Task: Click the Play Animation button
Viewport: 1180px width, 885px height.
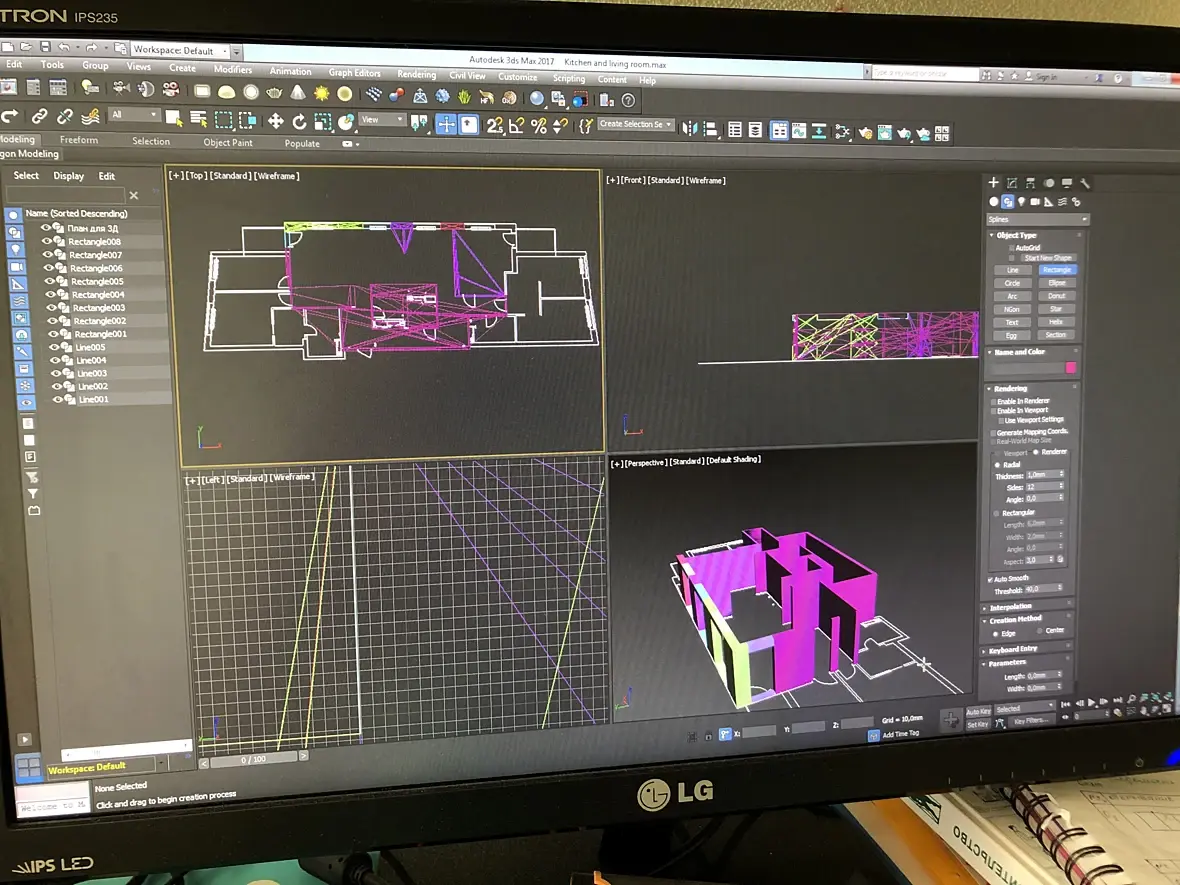Action: pos(1091,702)
